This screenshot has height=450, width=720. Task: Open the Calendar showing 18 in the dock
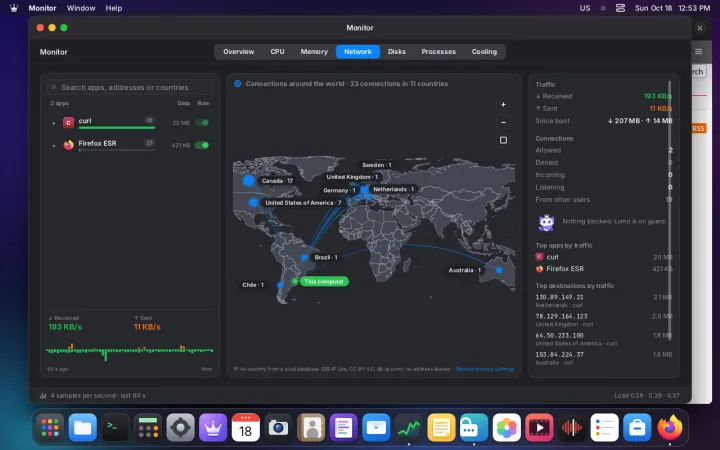[x=246, y=428]
